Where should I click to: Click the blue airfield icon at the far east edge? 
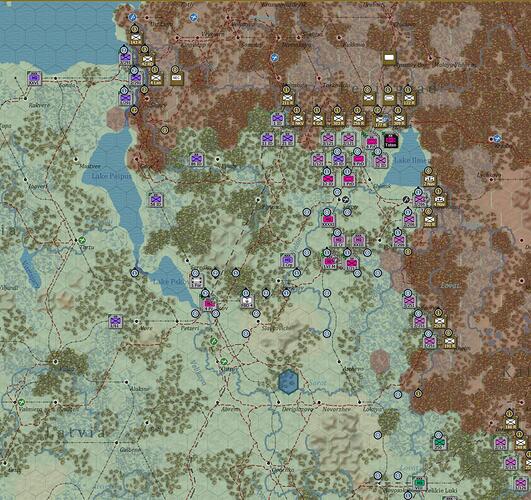pyautogui.click(x=497, y=138)
